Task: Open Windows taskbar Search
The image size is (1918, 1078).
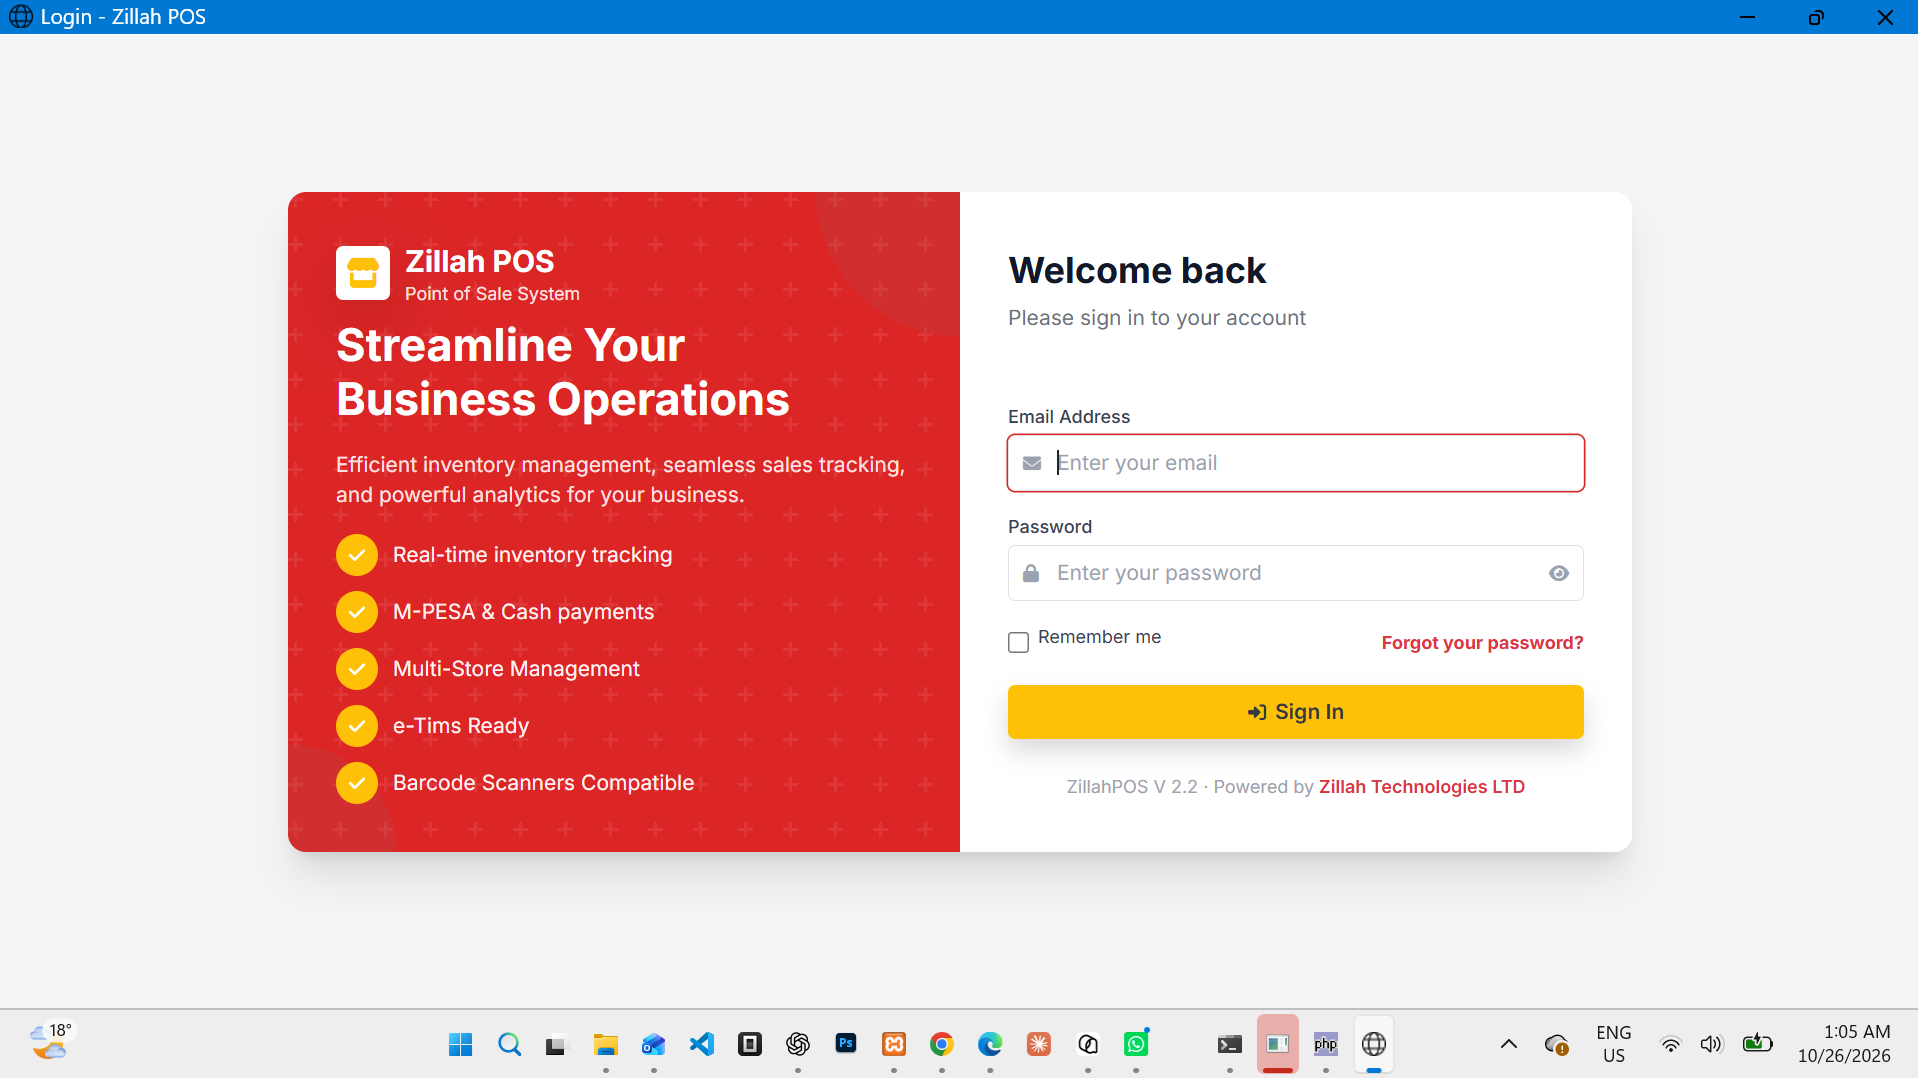Action: coord(509,1045)
